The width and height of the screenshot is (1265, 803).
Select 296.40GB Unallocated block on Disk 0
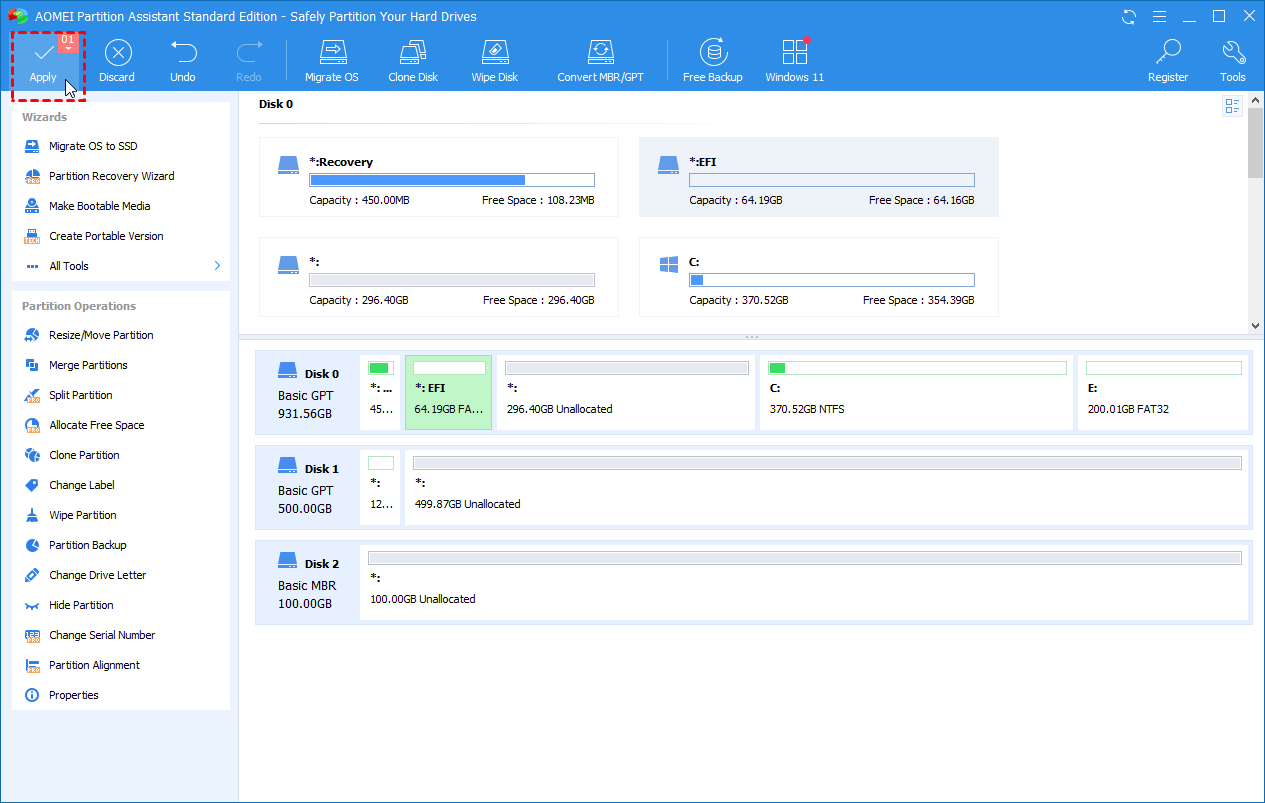point(626,392)
